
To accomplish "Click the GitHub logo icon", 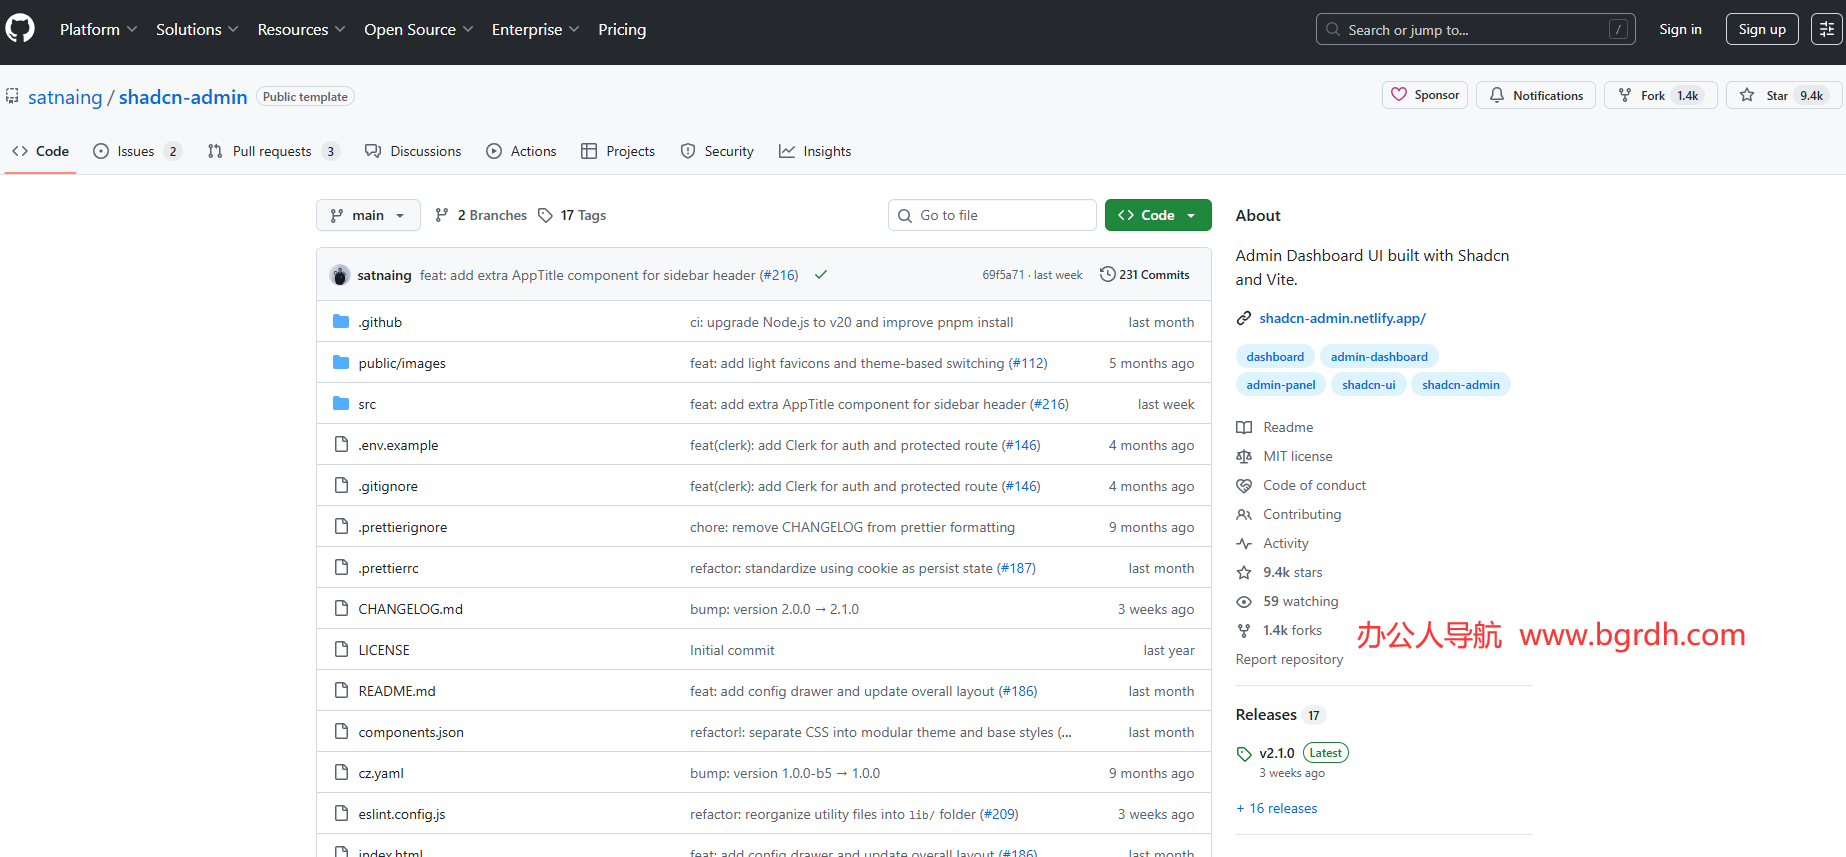I will (20, 29).
